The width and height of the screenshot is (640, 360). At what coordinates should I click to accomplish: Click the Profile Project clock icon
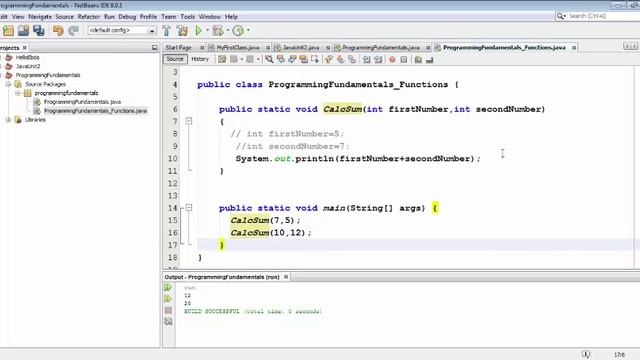pos(238,31)
